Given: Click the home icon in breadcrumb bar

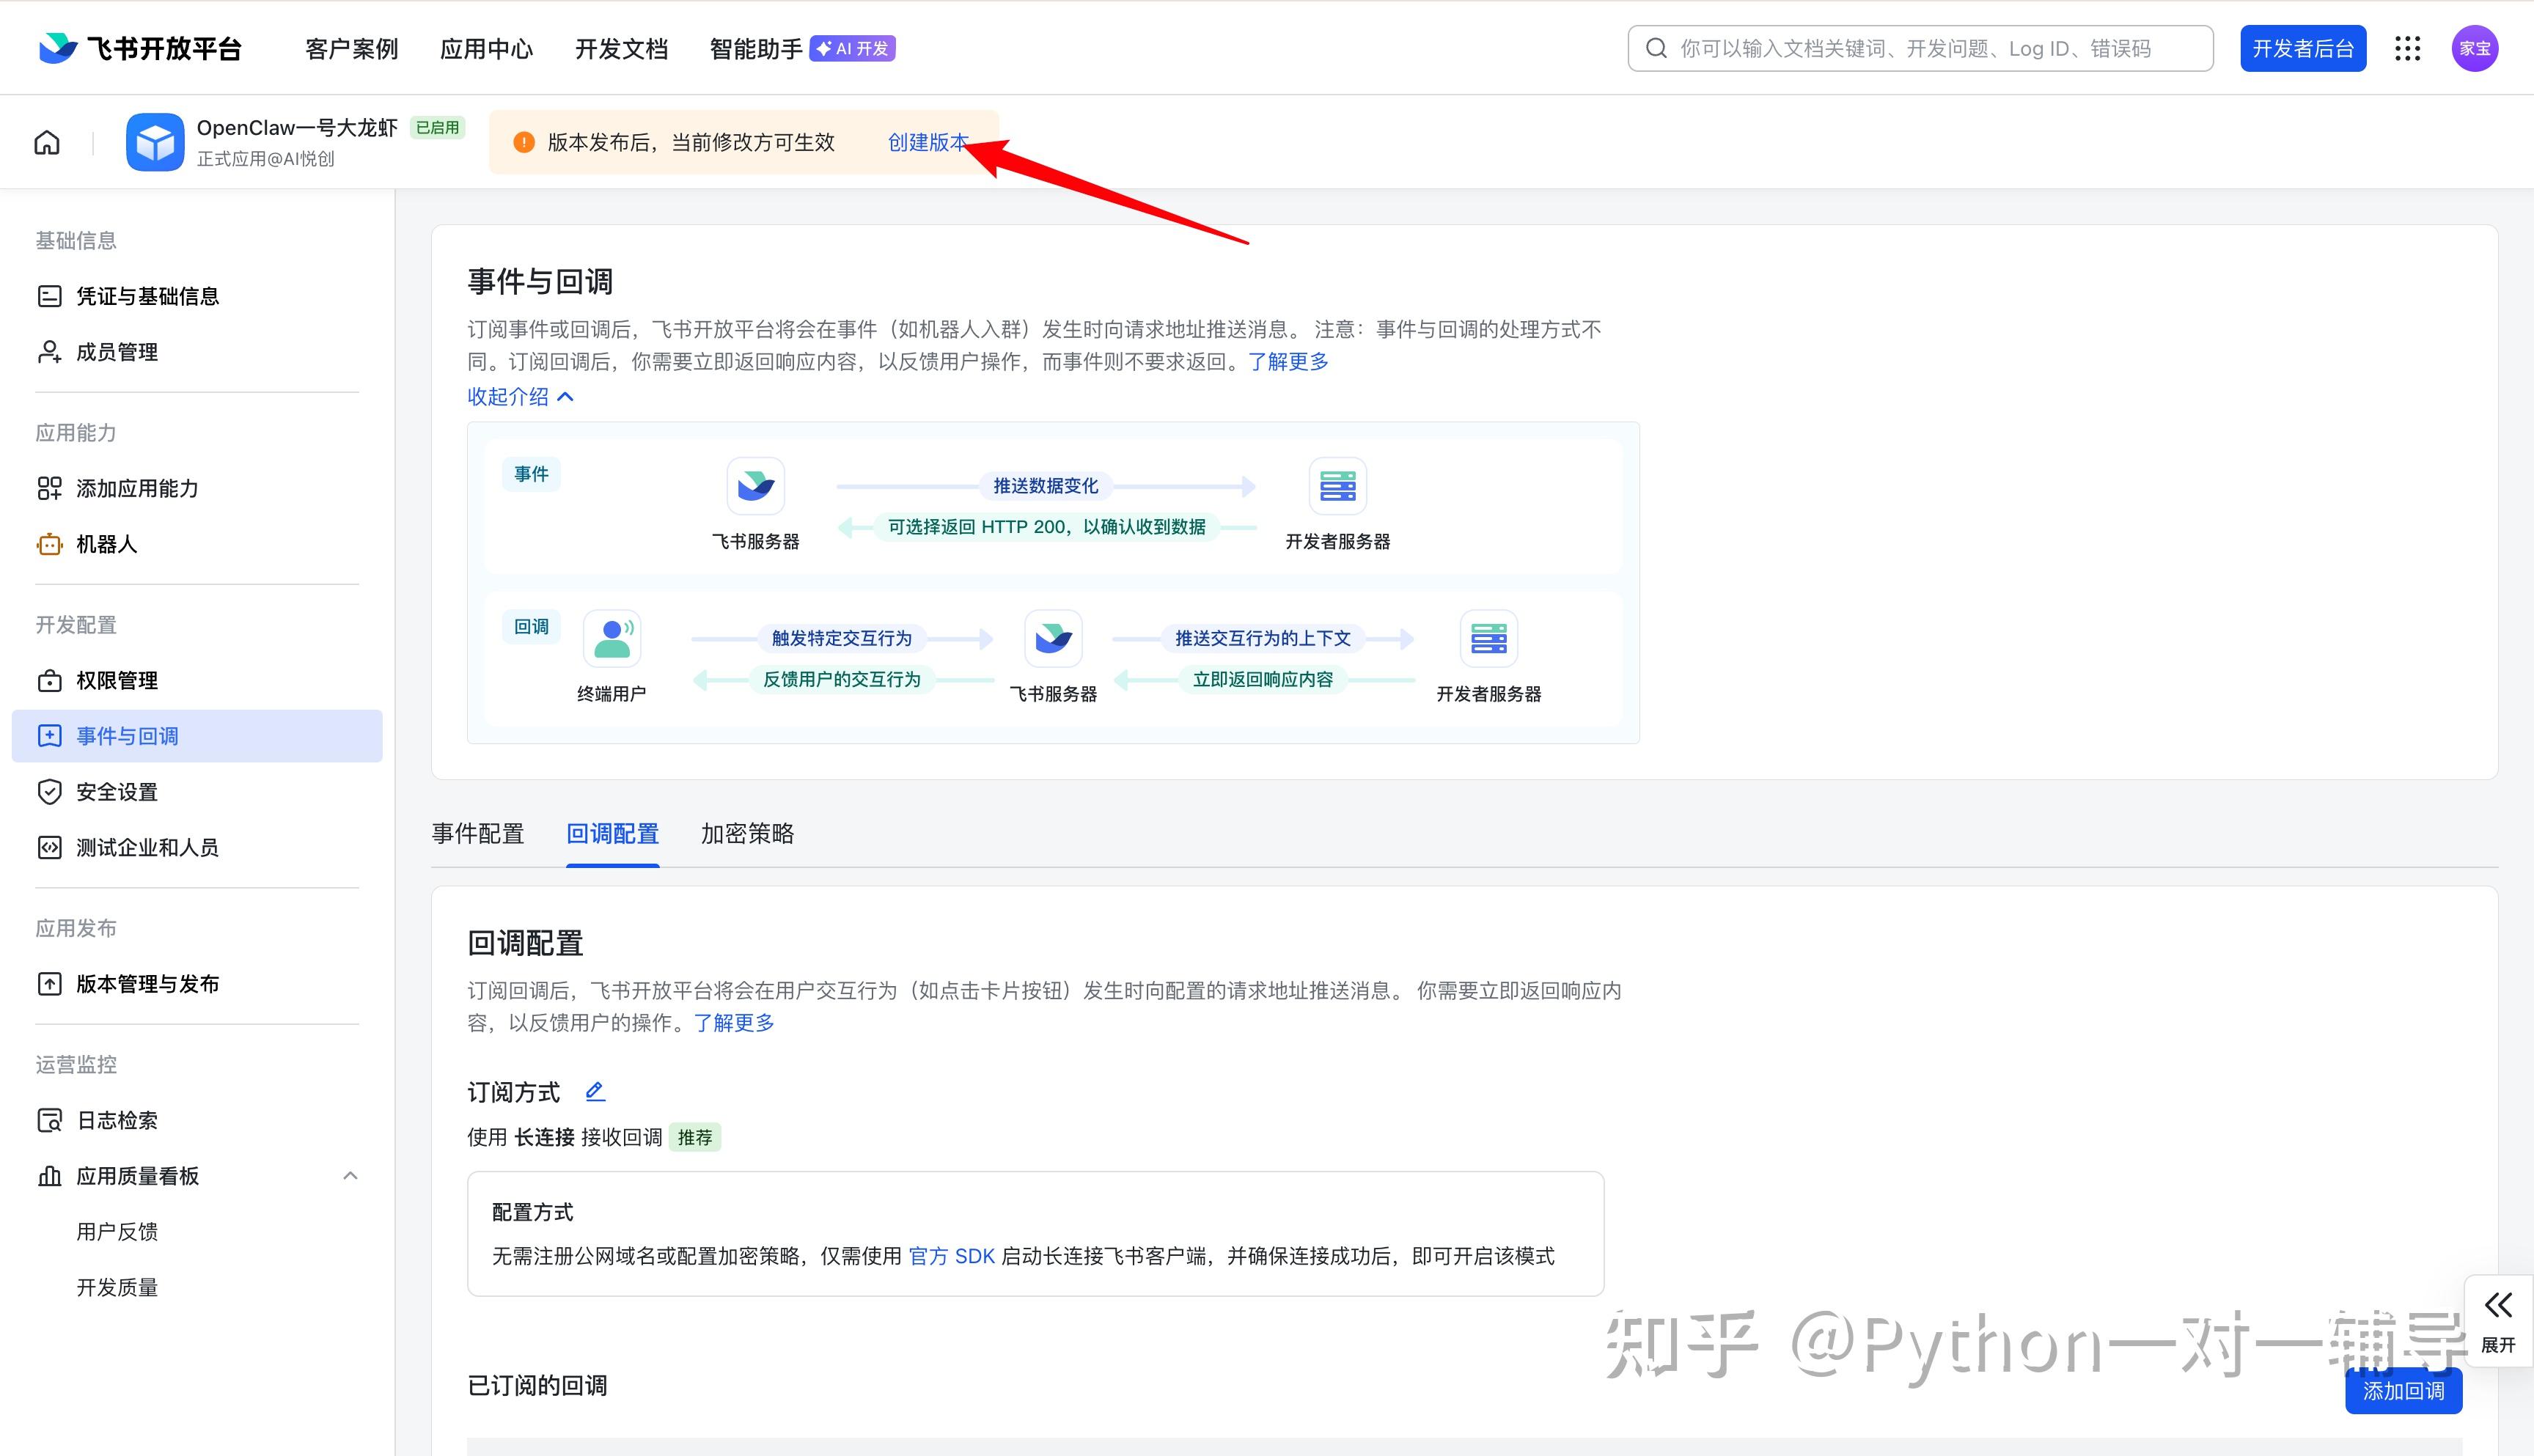Looking at the screenshot, I should click(x=47, y=143).
